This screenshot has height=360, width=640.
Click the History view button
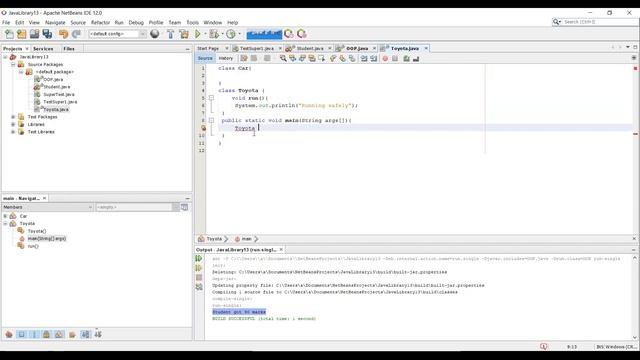pyautogui.click(x=226, y=58)
